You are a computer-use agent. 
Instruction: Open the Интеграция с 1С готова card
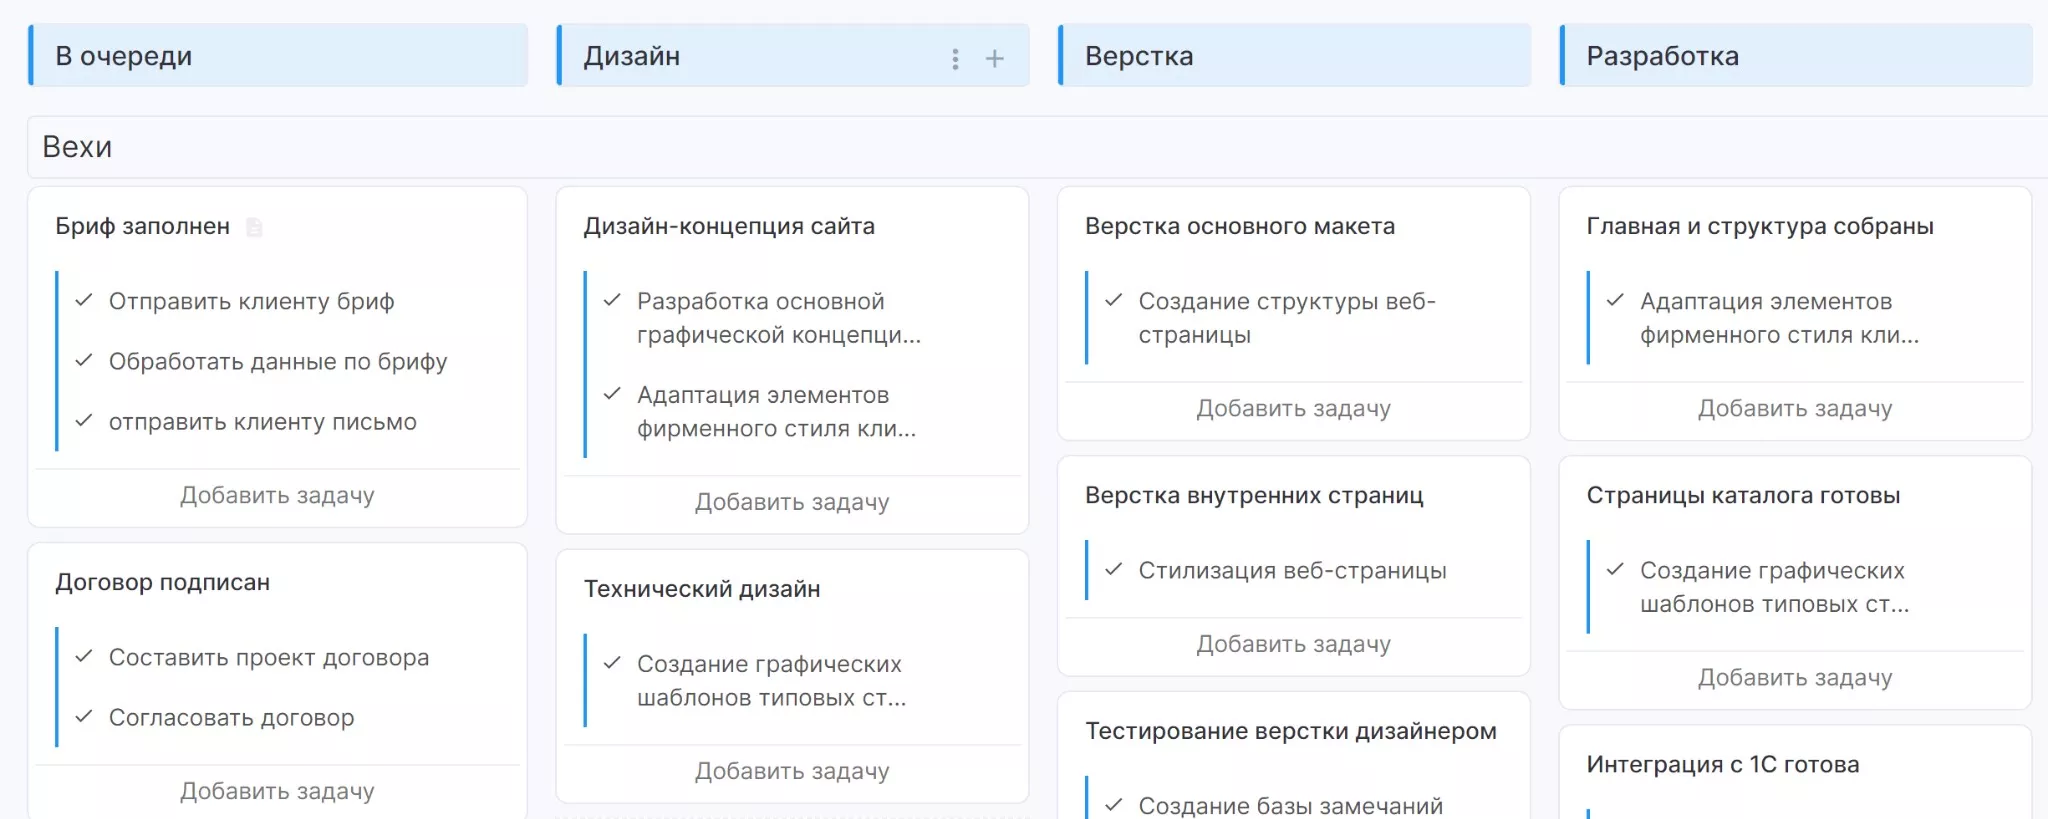pos(1722,765)
